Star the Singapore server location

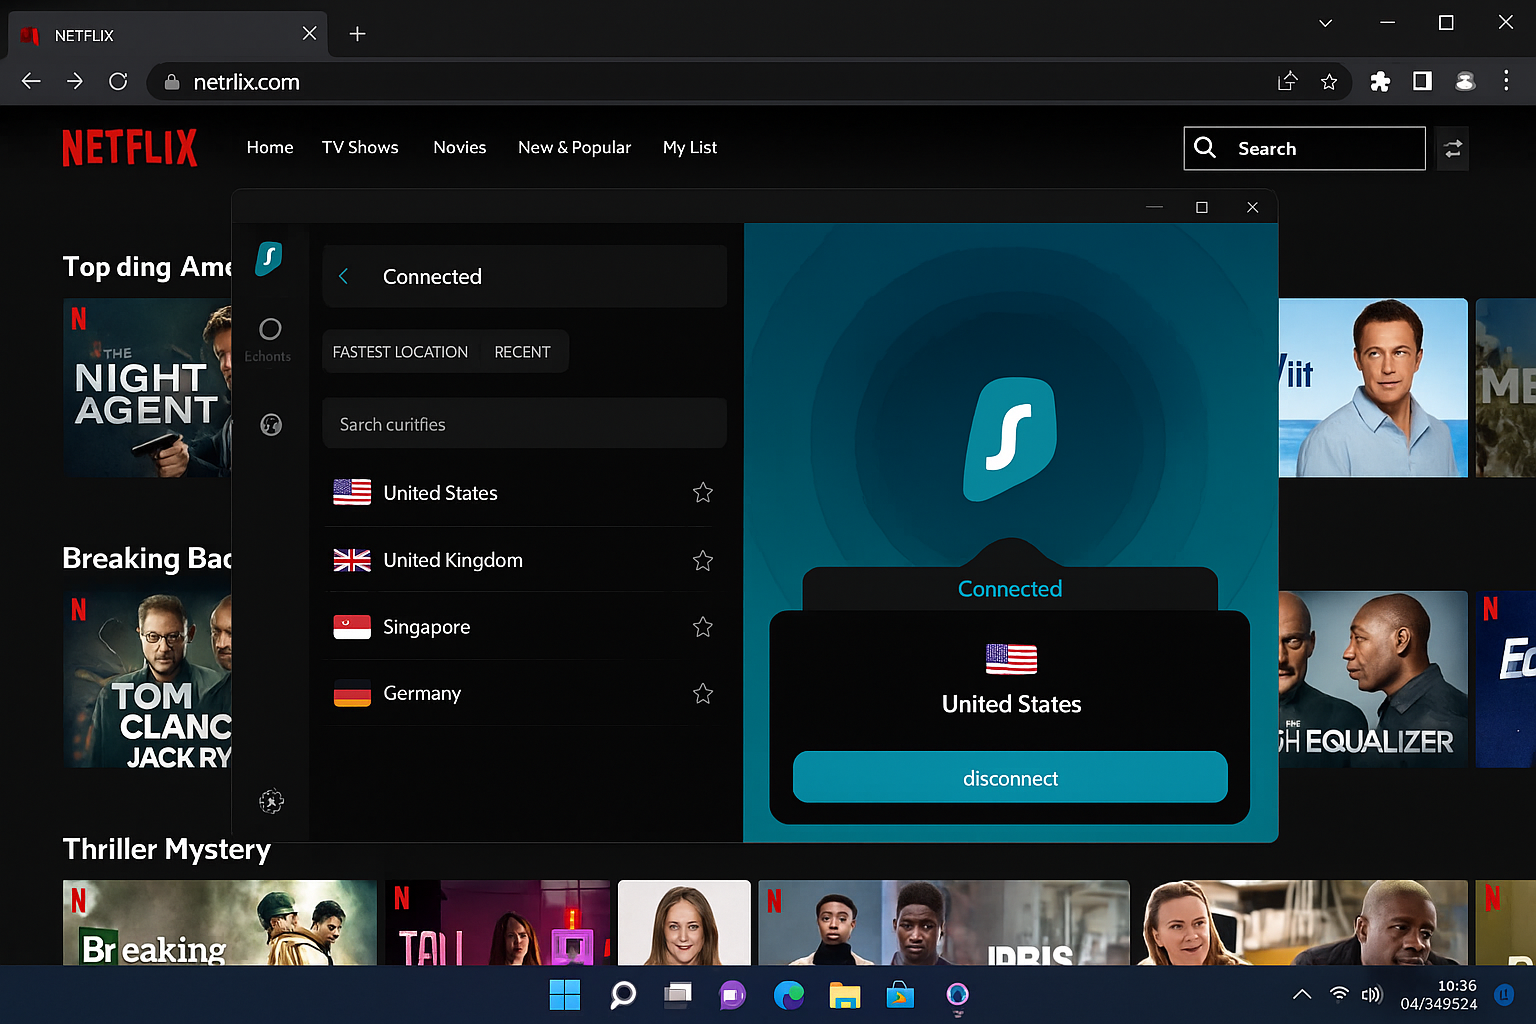pos(702,627)
